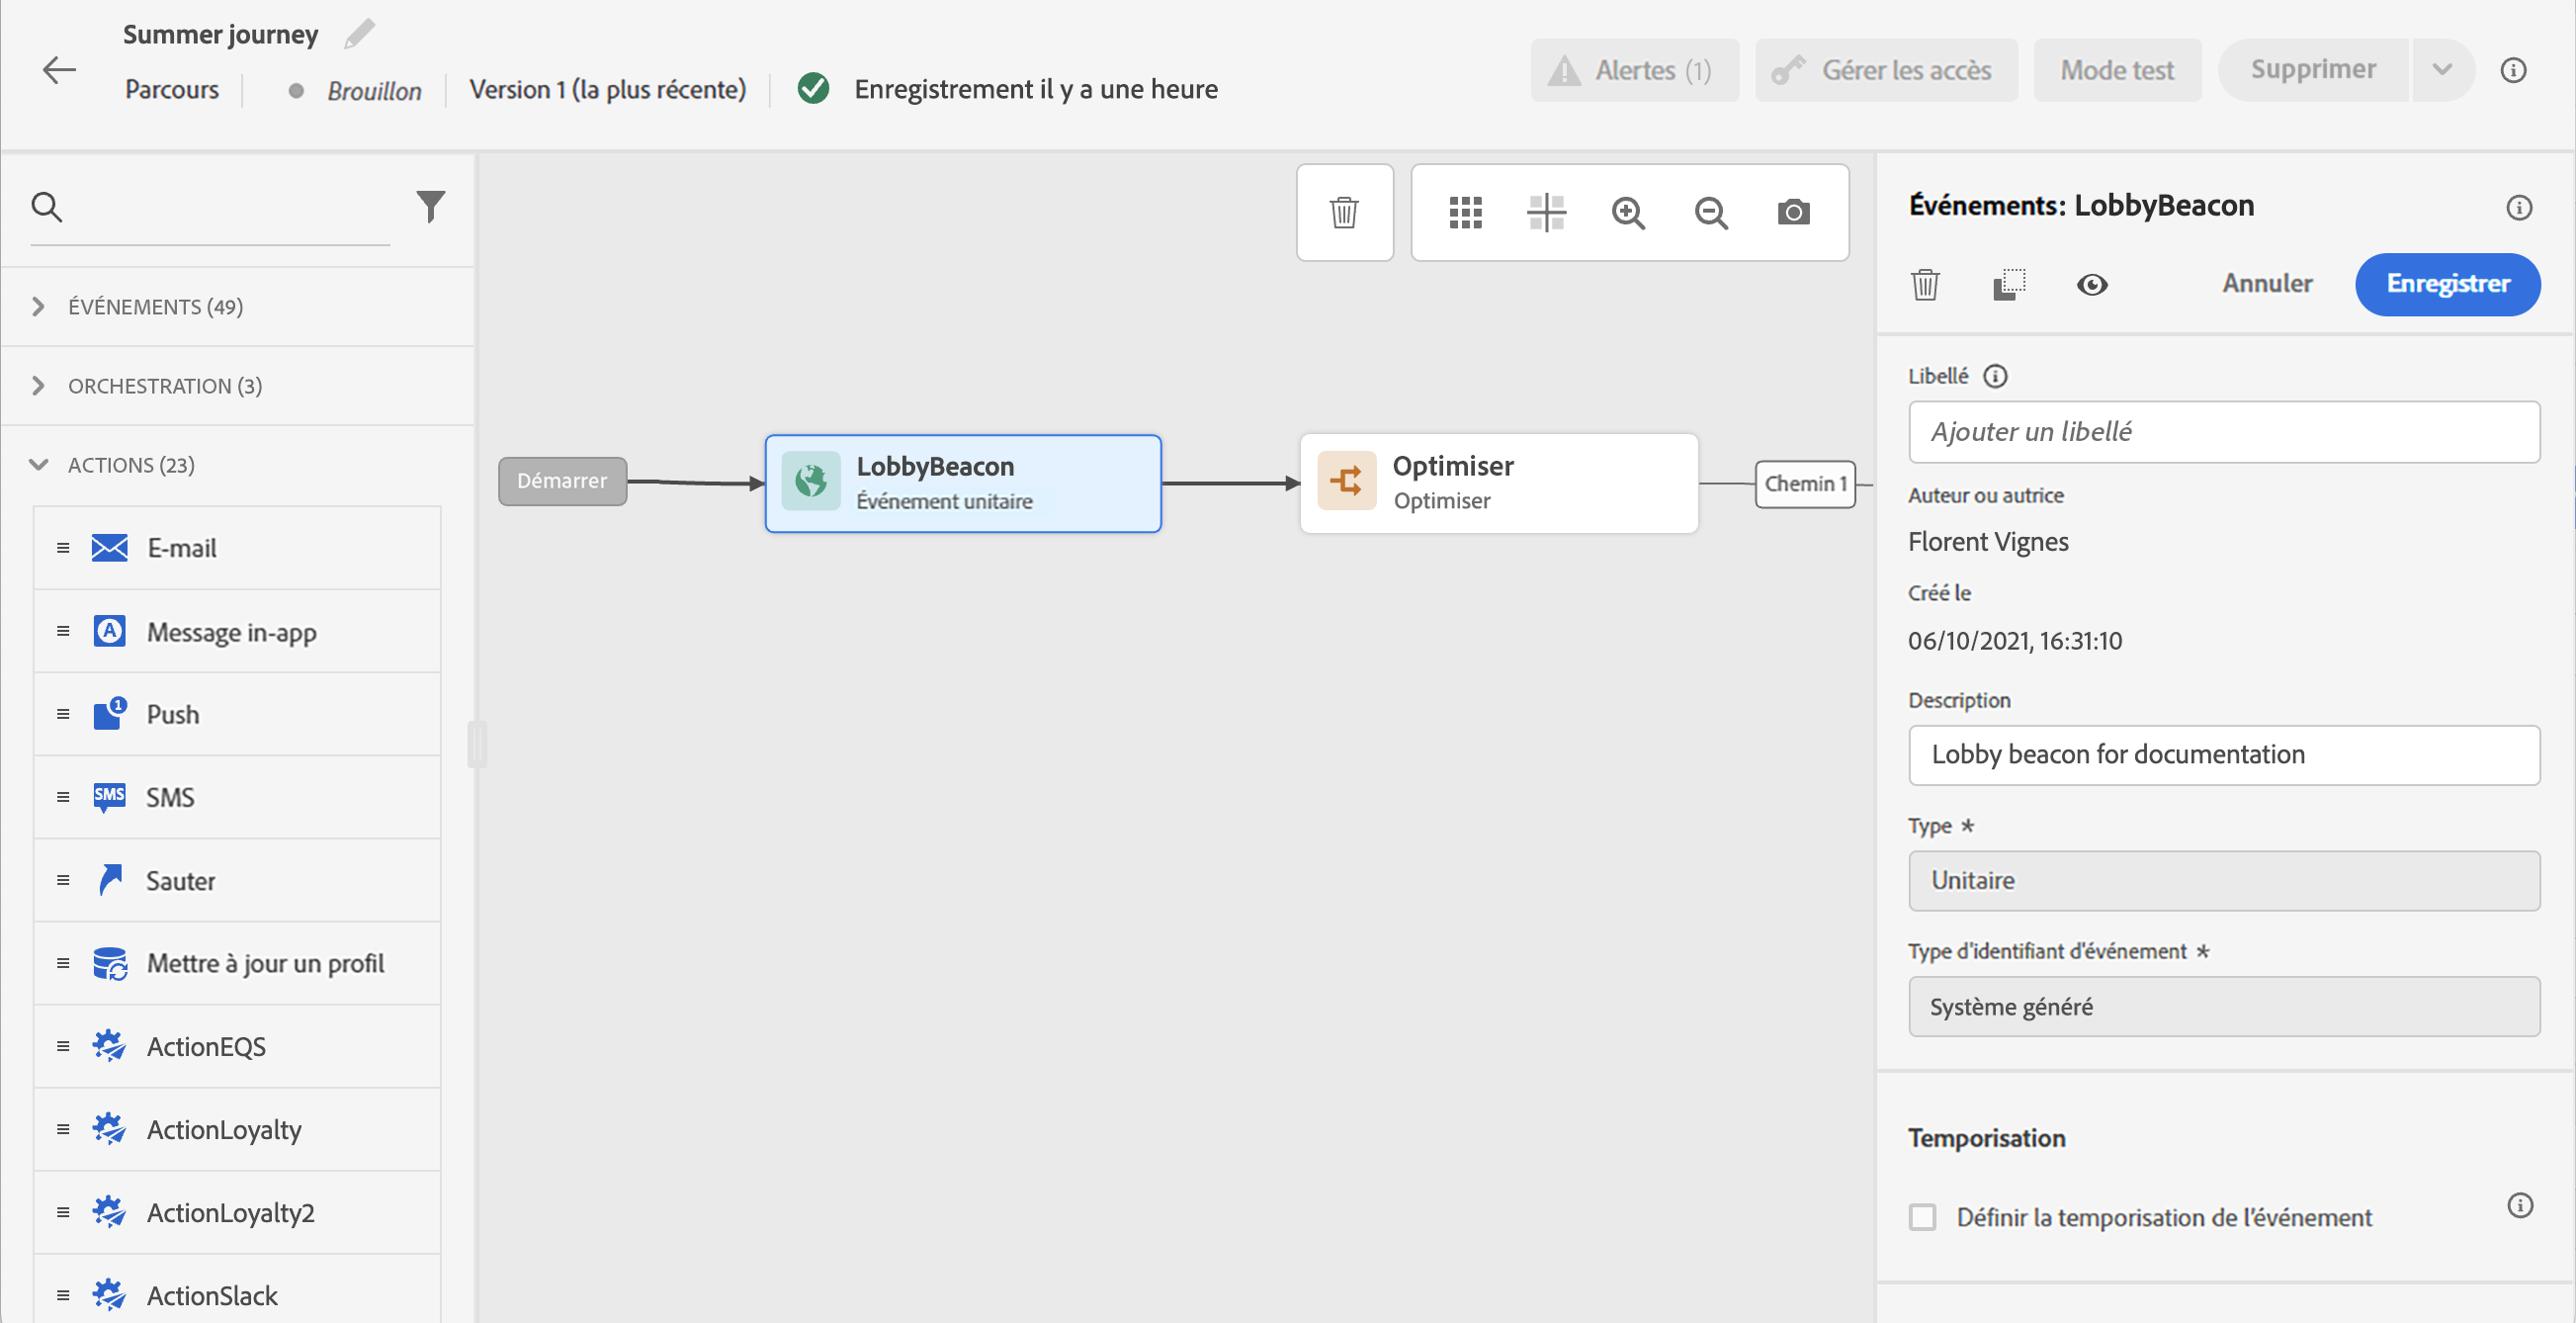Take a canvas screenshot with camera icon
This screenshot has height=1323, width=2576.
[1793, 212]
